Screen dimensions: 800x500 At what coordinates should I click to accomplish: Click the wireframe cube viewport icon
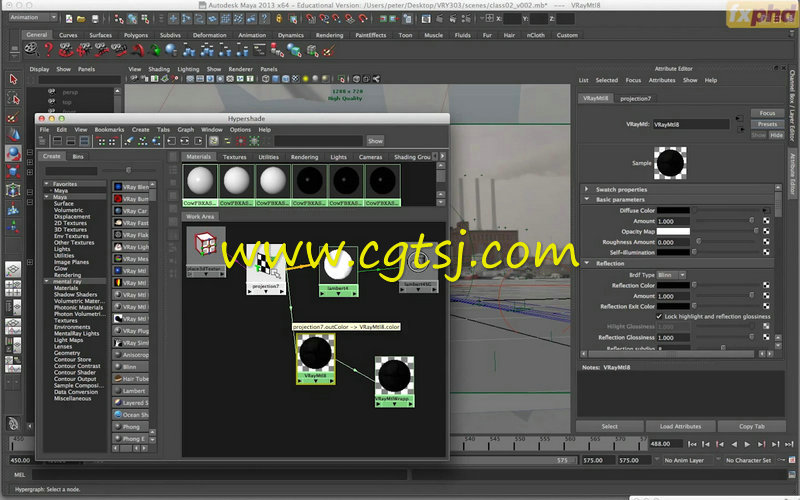click(x=265, y=79)
